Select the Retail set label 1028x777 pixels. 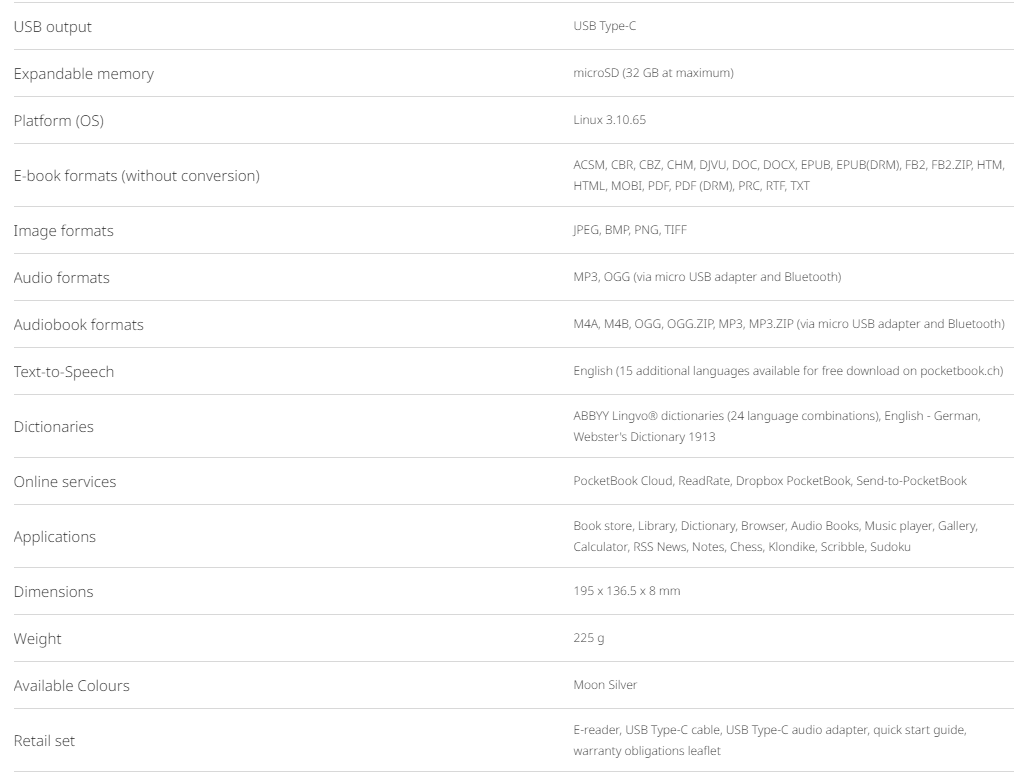point(44,741)
